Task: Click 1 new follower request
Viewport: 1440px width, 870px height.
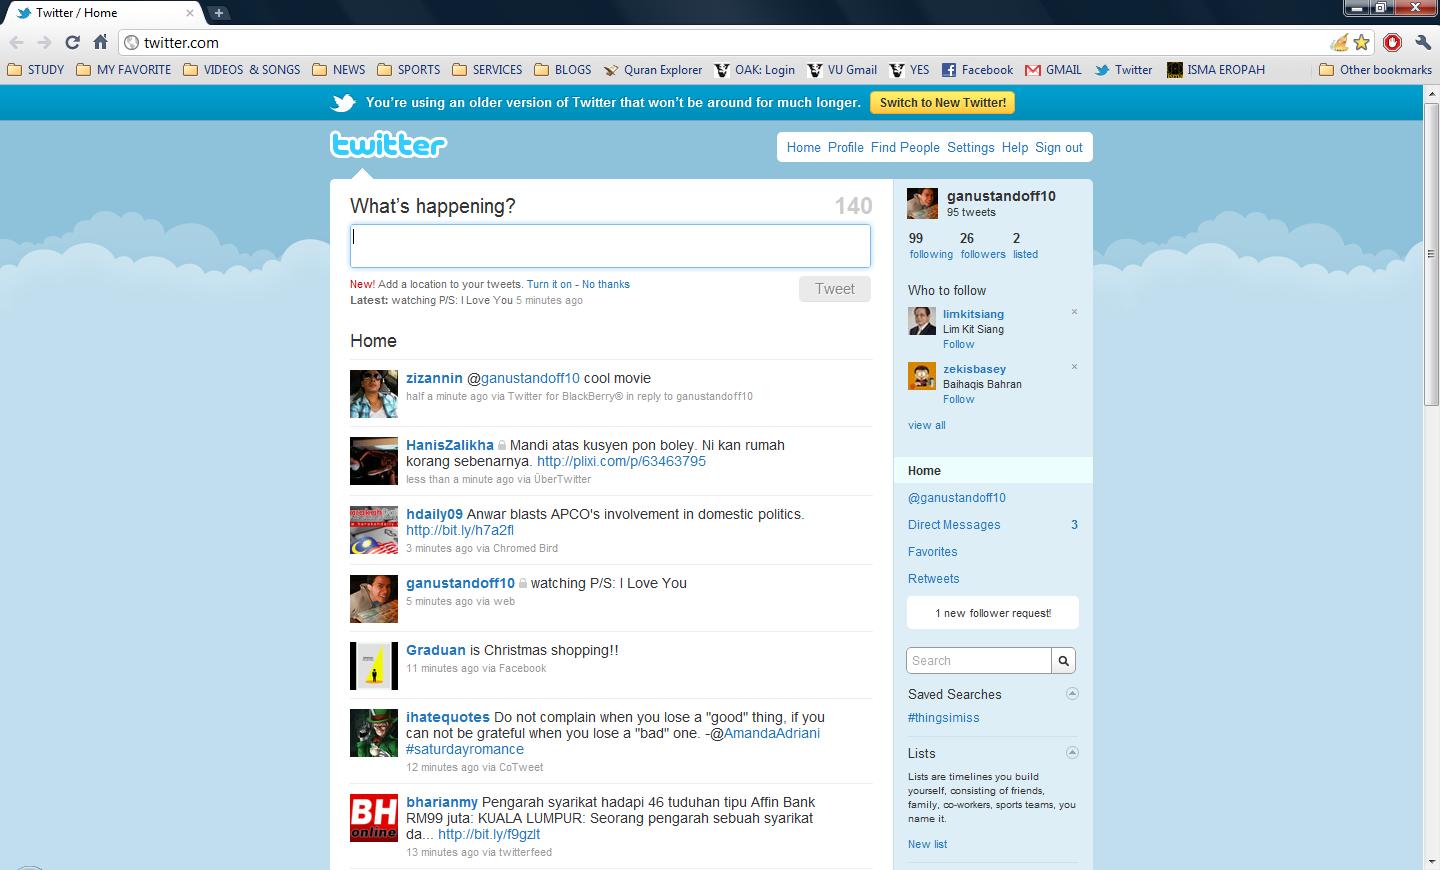Action: click(x=993, y=613)
